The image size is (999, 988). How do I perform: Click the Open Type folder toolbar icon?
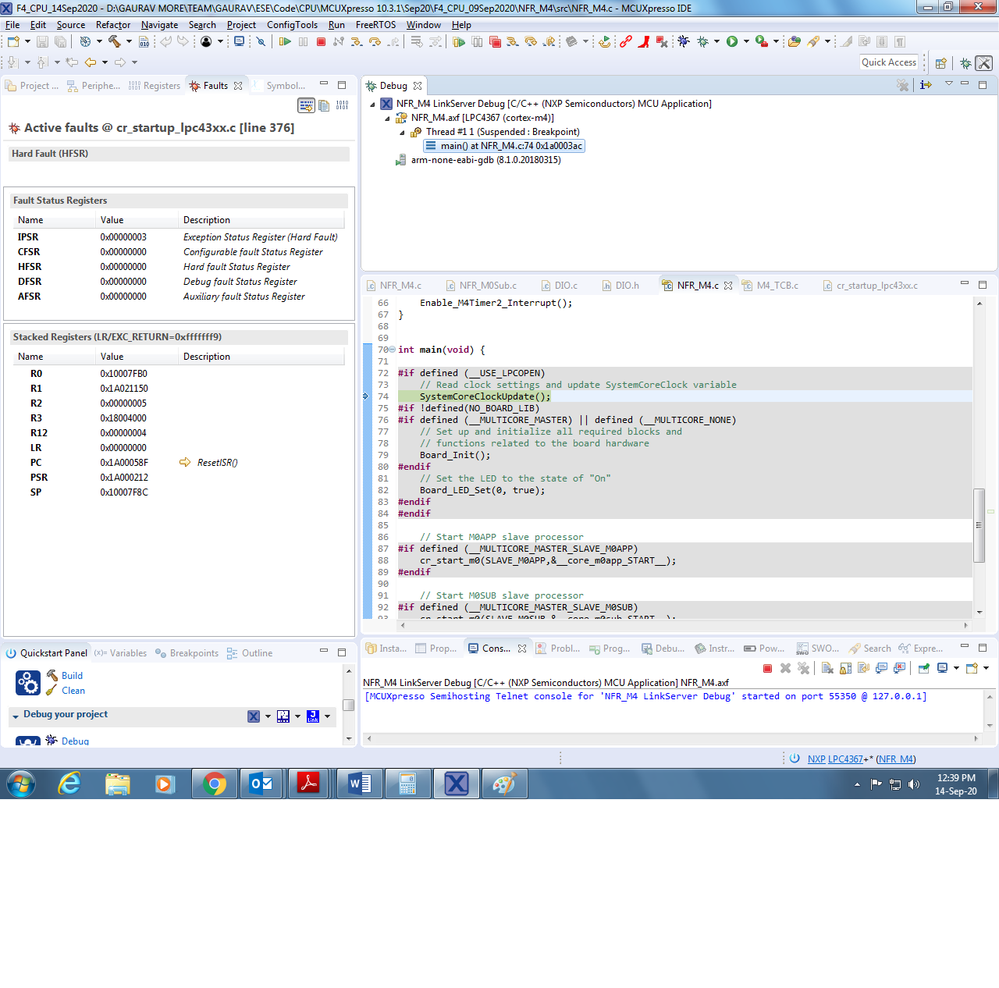(x=794, y=42)
